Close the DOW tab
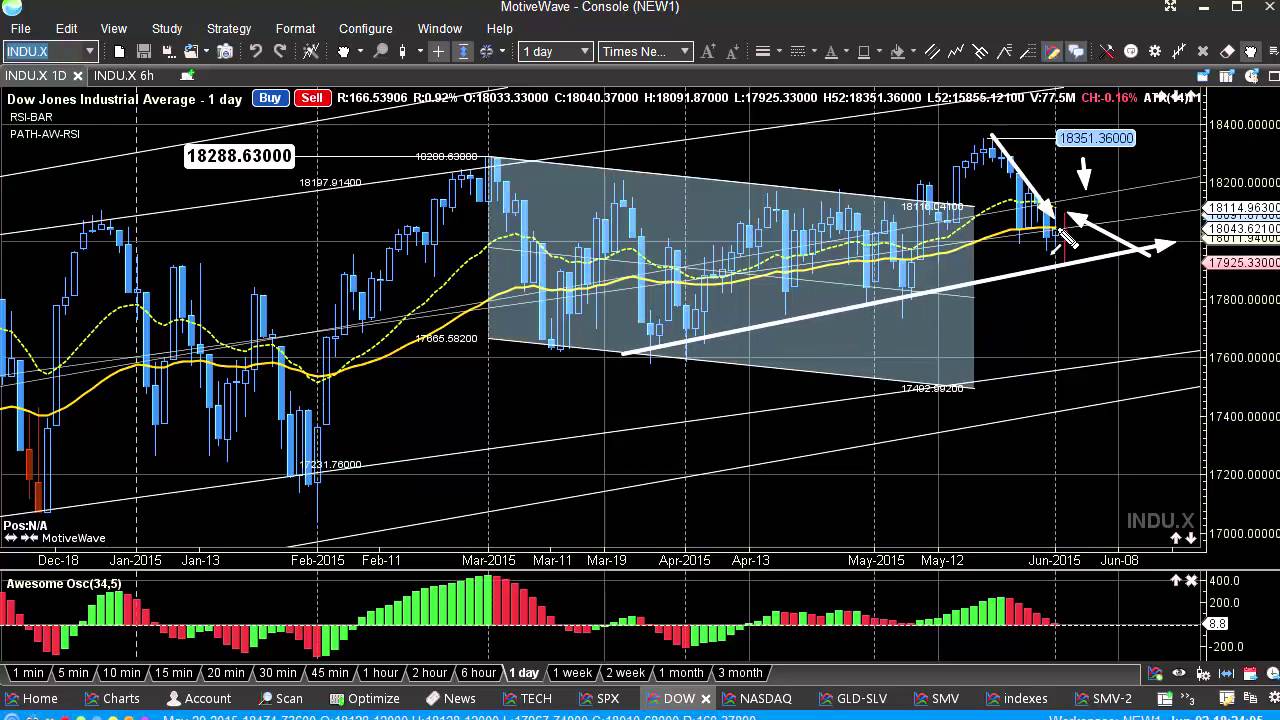 click(704, 699)
